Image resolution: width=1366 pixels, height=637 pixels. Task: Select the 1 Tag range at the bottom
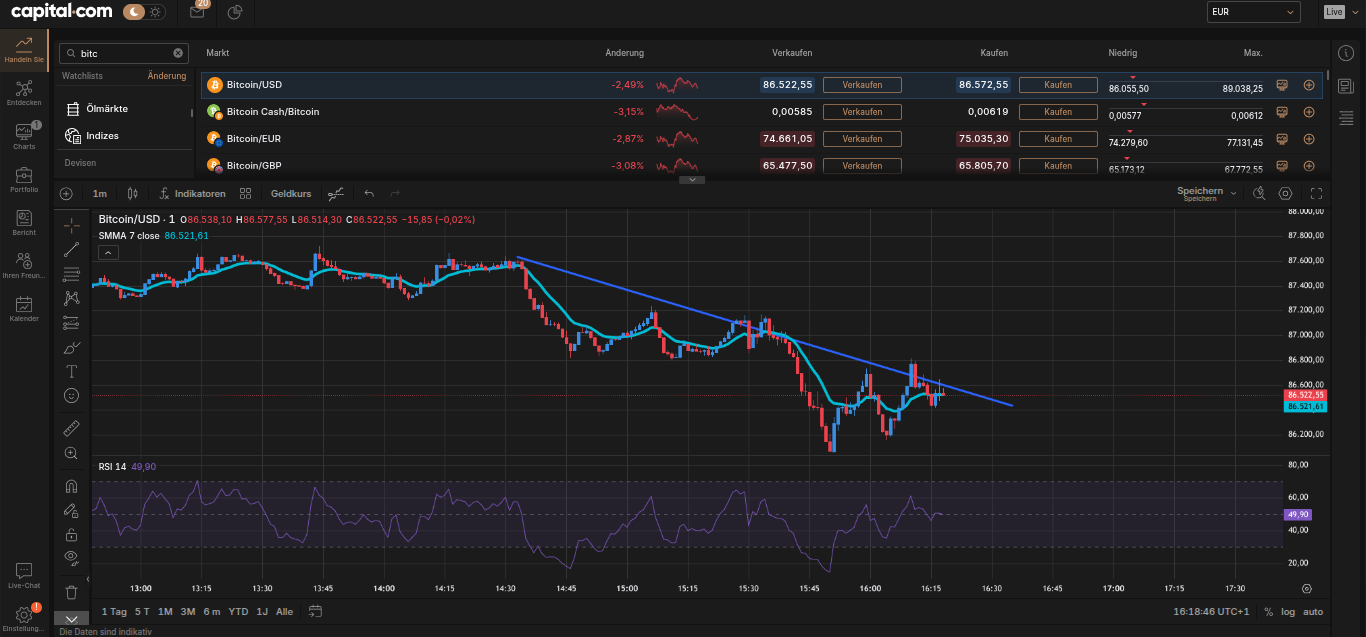(113, 611)
